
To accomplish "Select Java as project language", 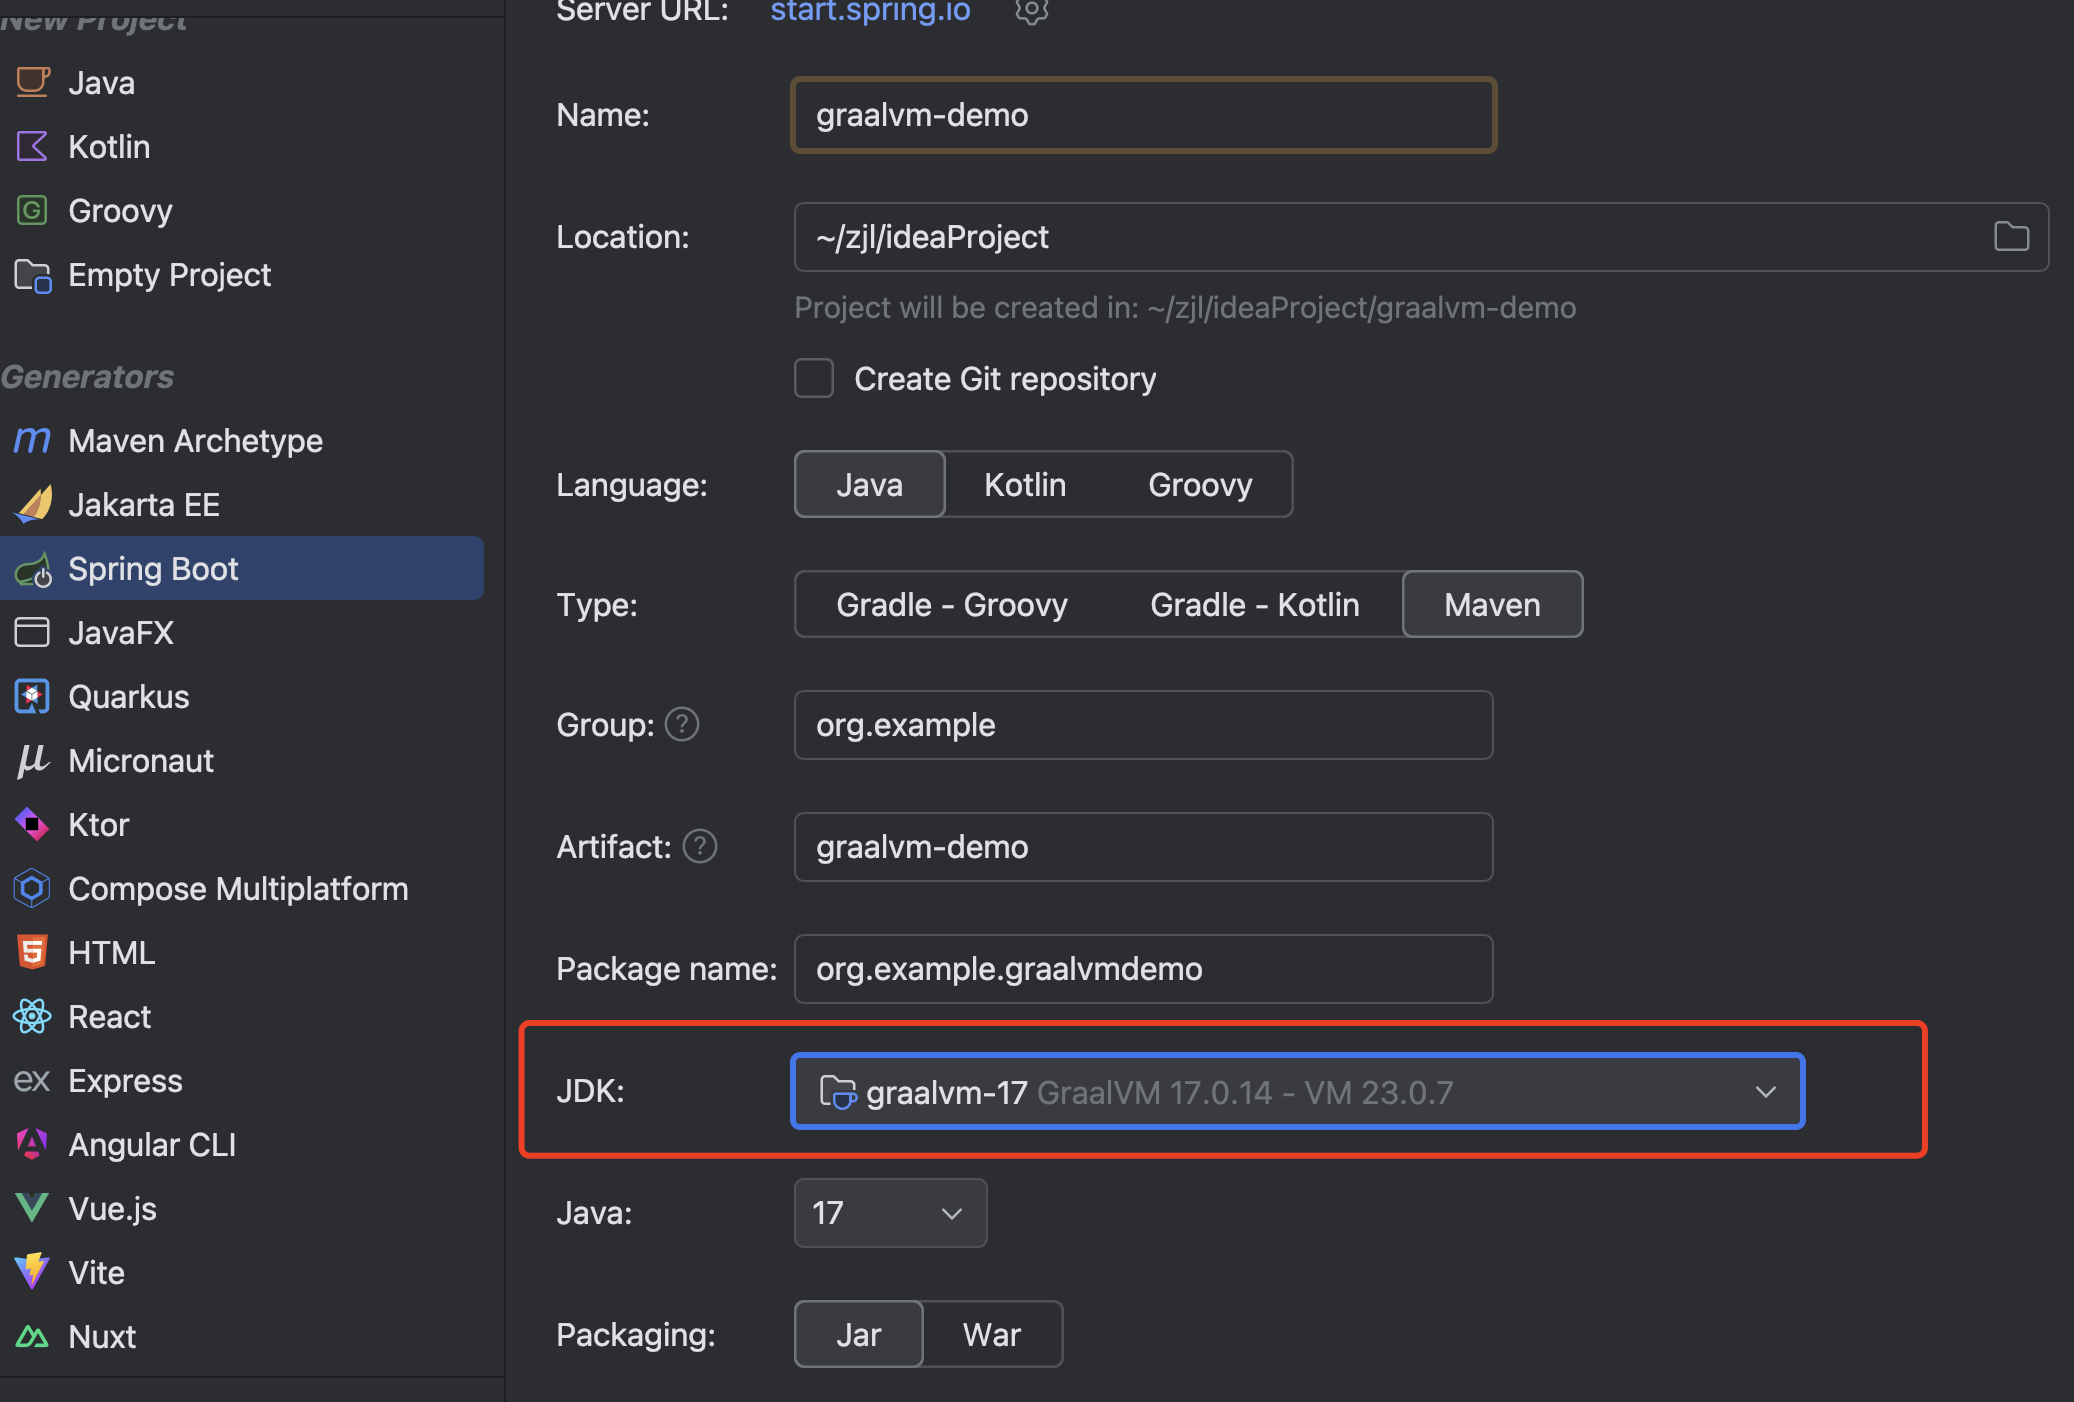I will pyautogui.click(x=869, y=484).
